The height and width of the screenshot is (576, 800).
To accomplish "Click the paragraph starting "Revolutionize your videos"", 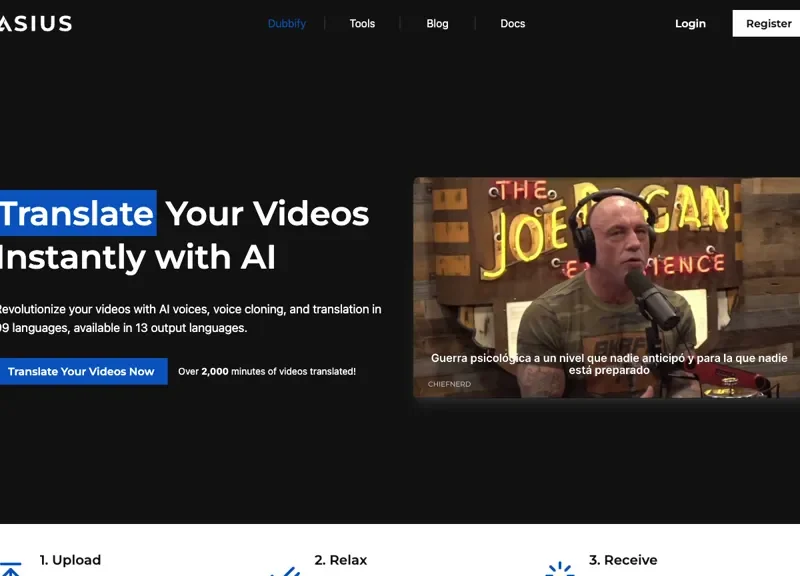I will tap(190, 318).
